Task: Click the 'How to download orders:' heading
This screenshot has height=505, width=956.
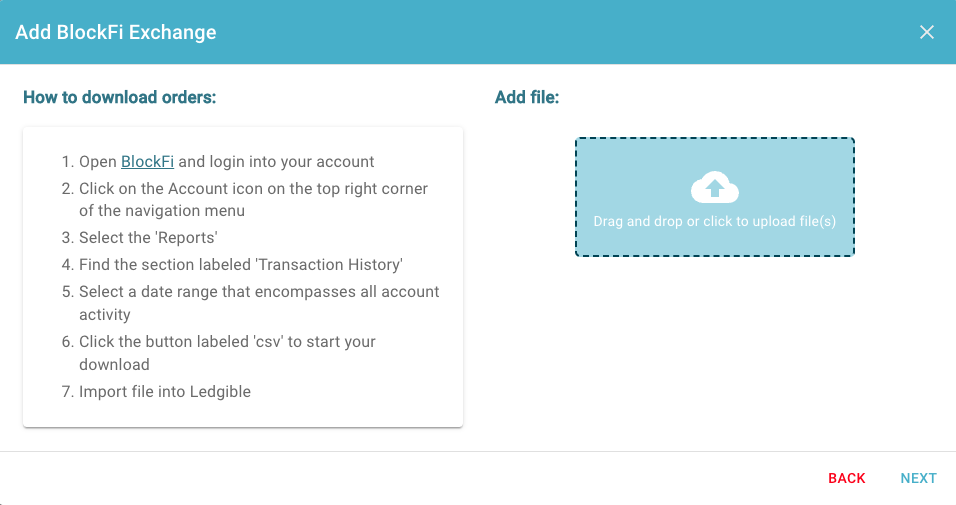Action: (x=120, y=98)
